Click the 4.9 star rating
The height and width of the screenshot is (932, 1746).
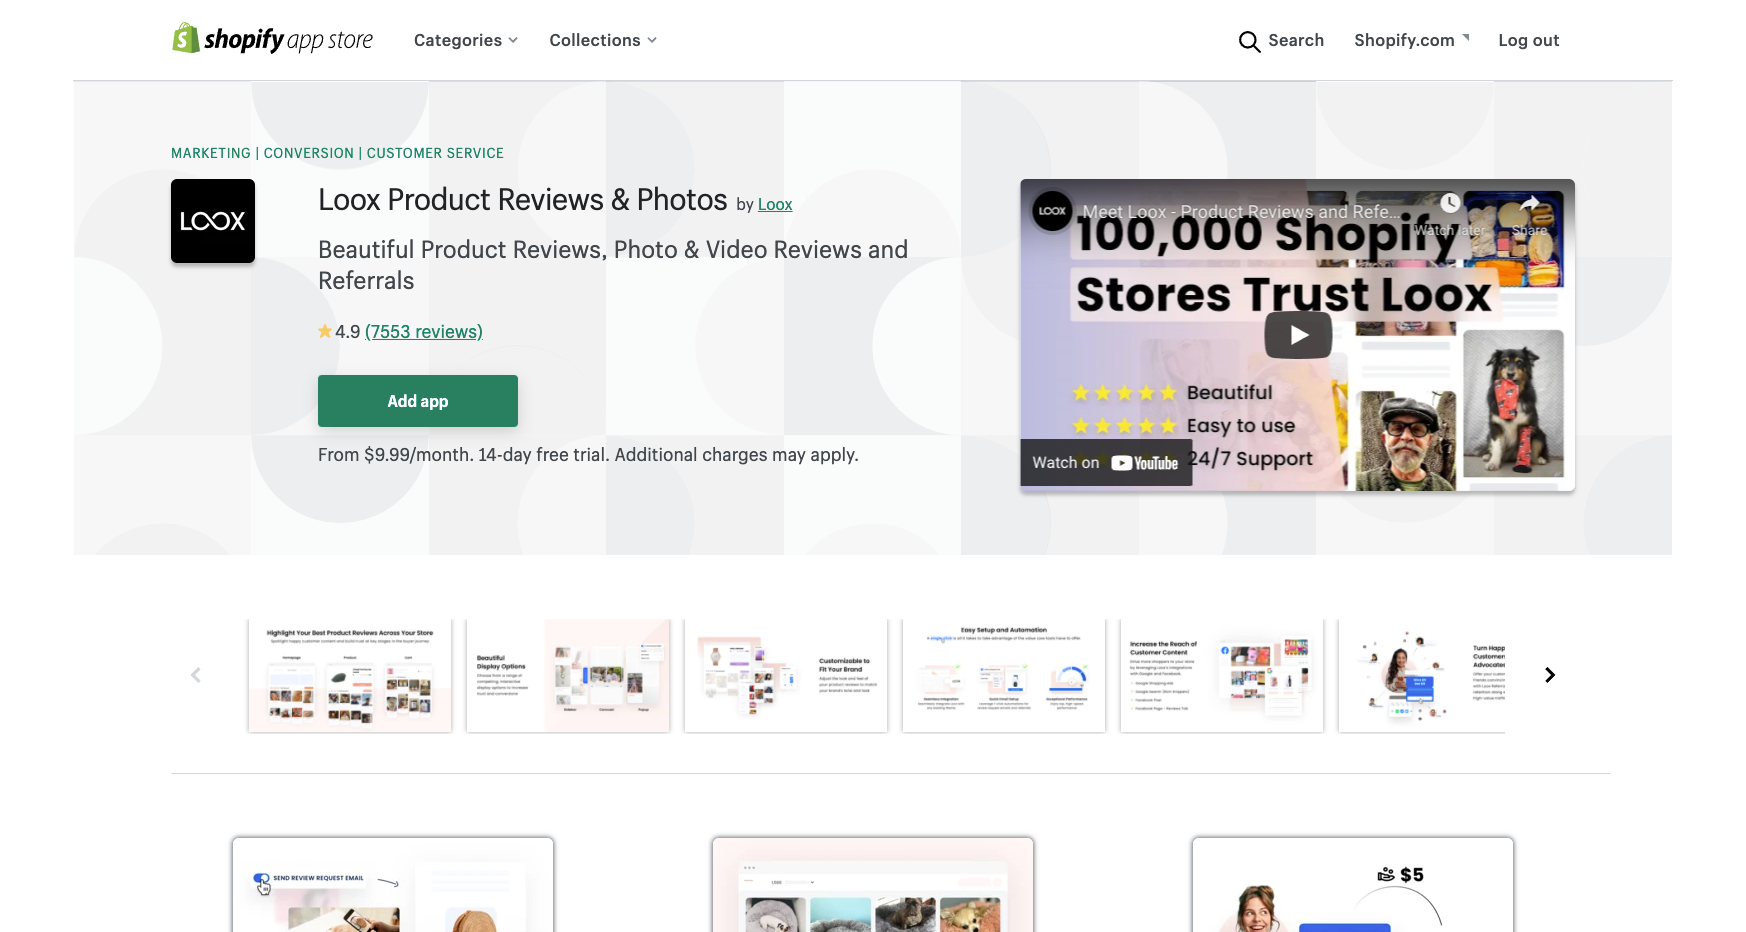(339, 331)
